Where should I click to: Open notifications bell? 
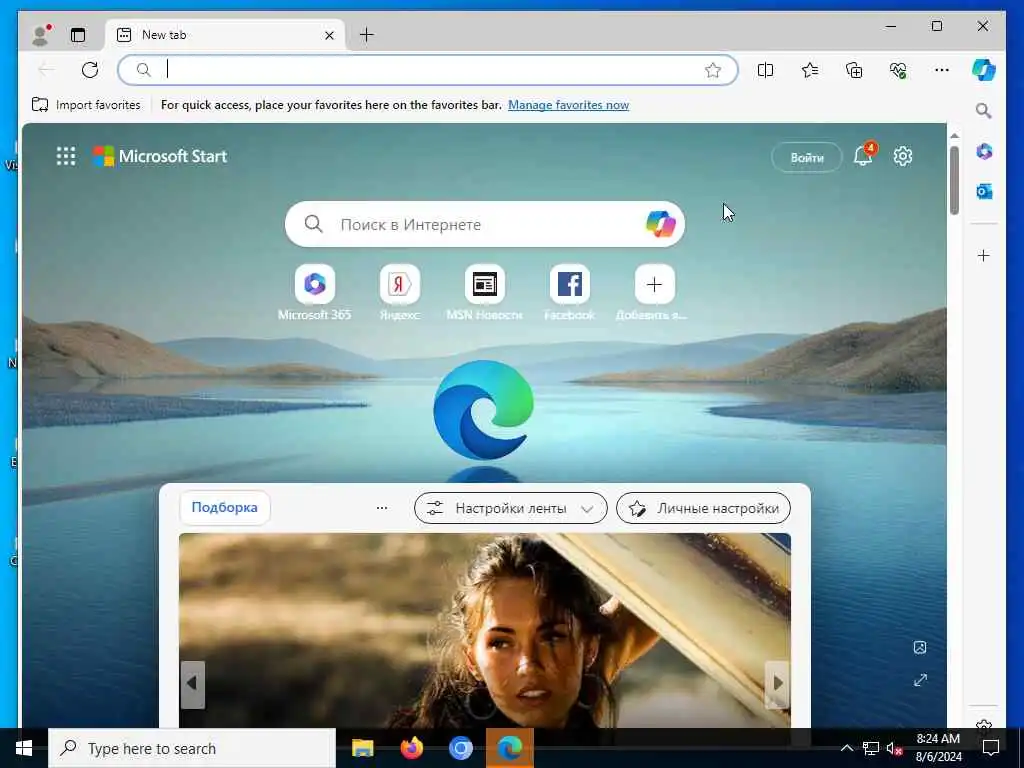point(863,155)
